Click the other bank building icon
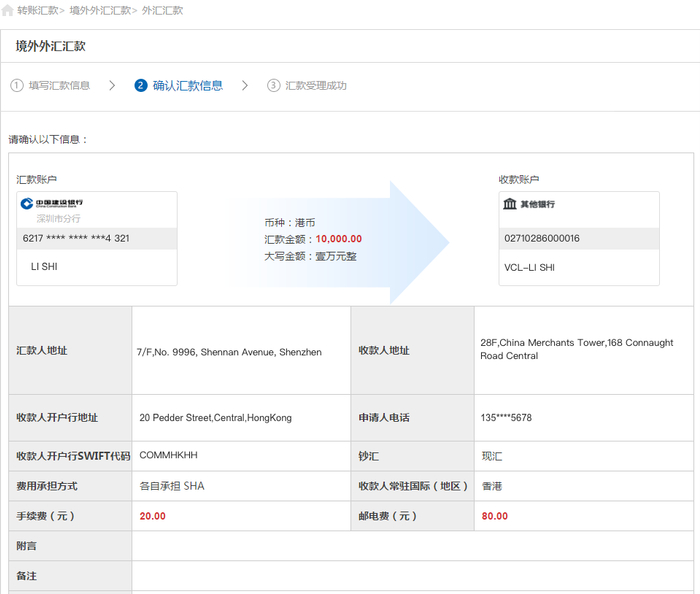The image size is (700, 594). coord(509,203)
